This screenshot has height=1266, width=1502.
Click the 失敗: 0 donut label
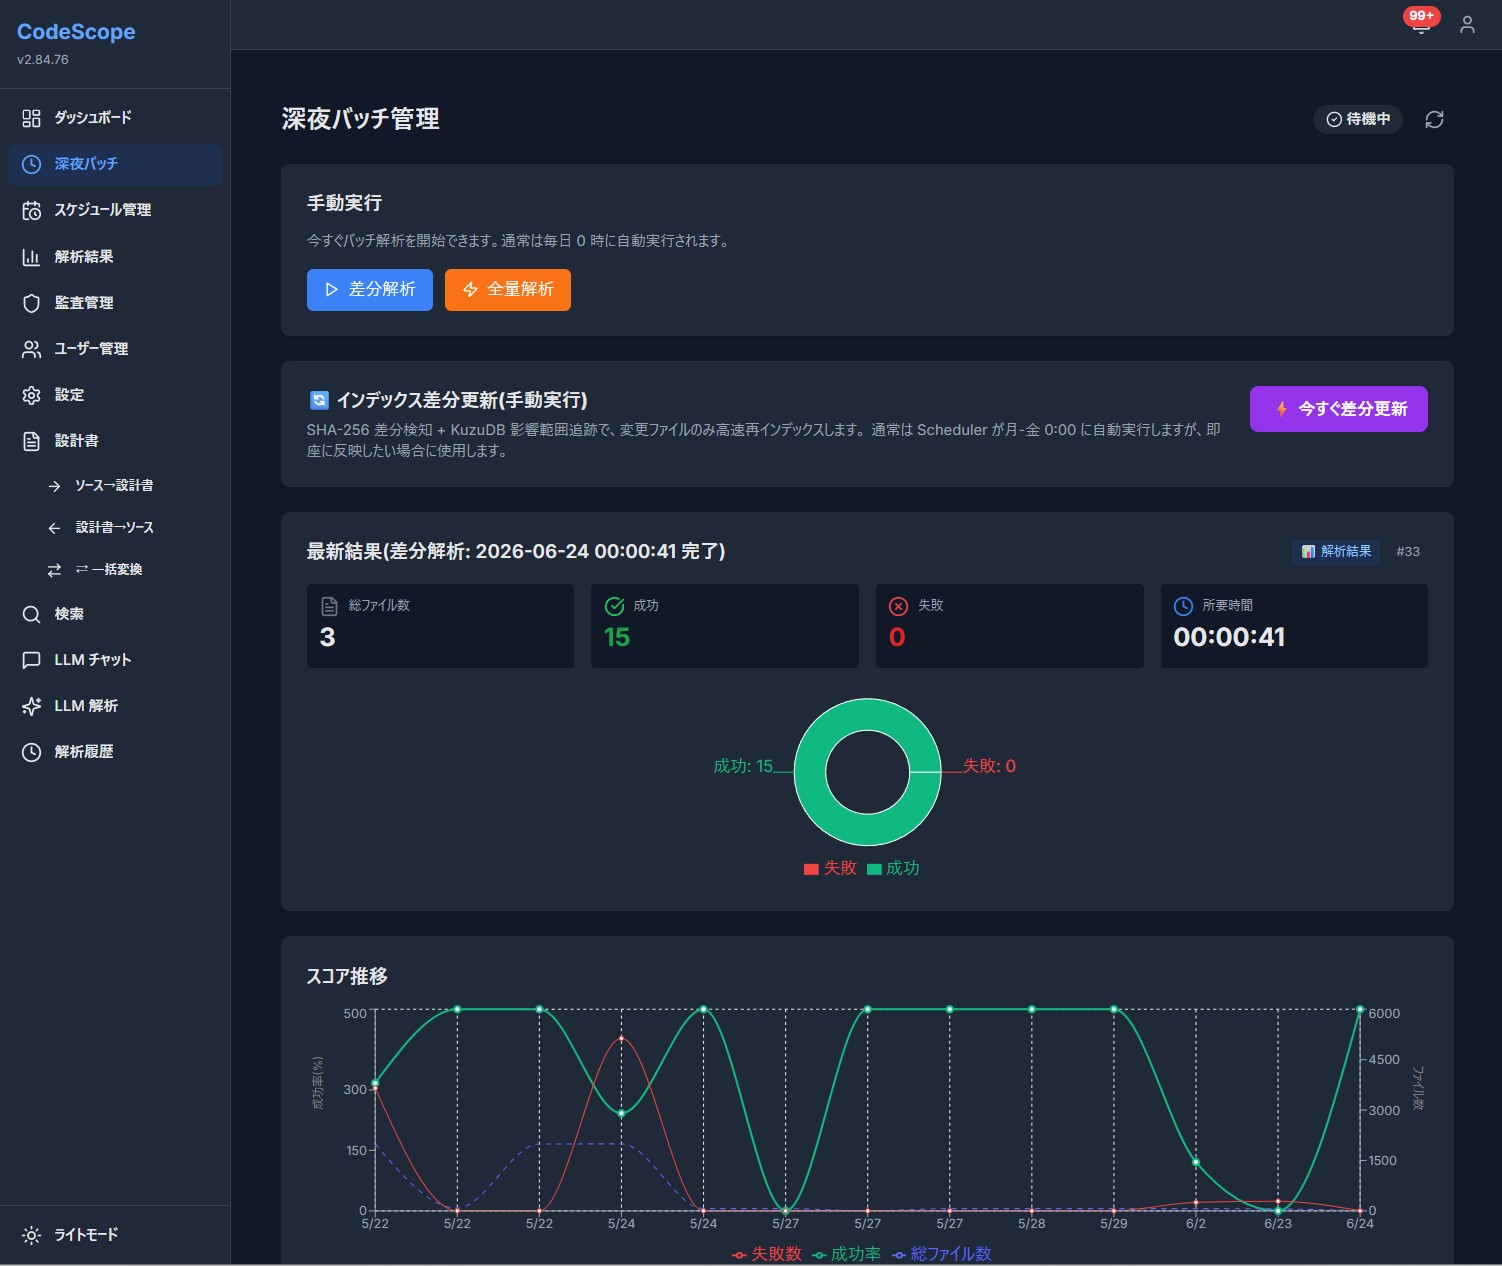(989, 766)
